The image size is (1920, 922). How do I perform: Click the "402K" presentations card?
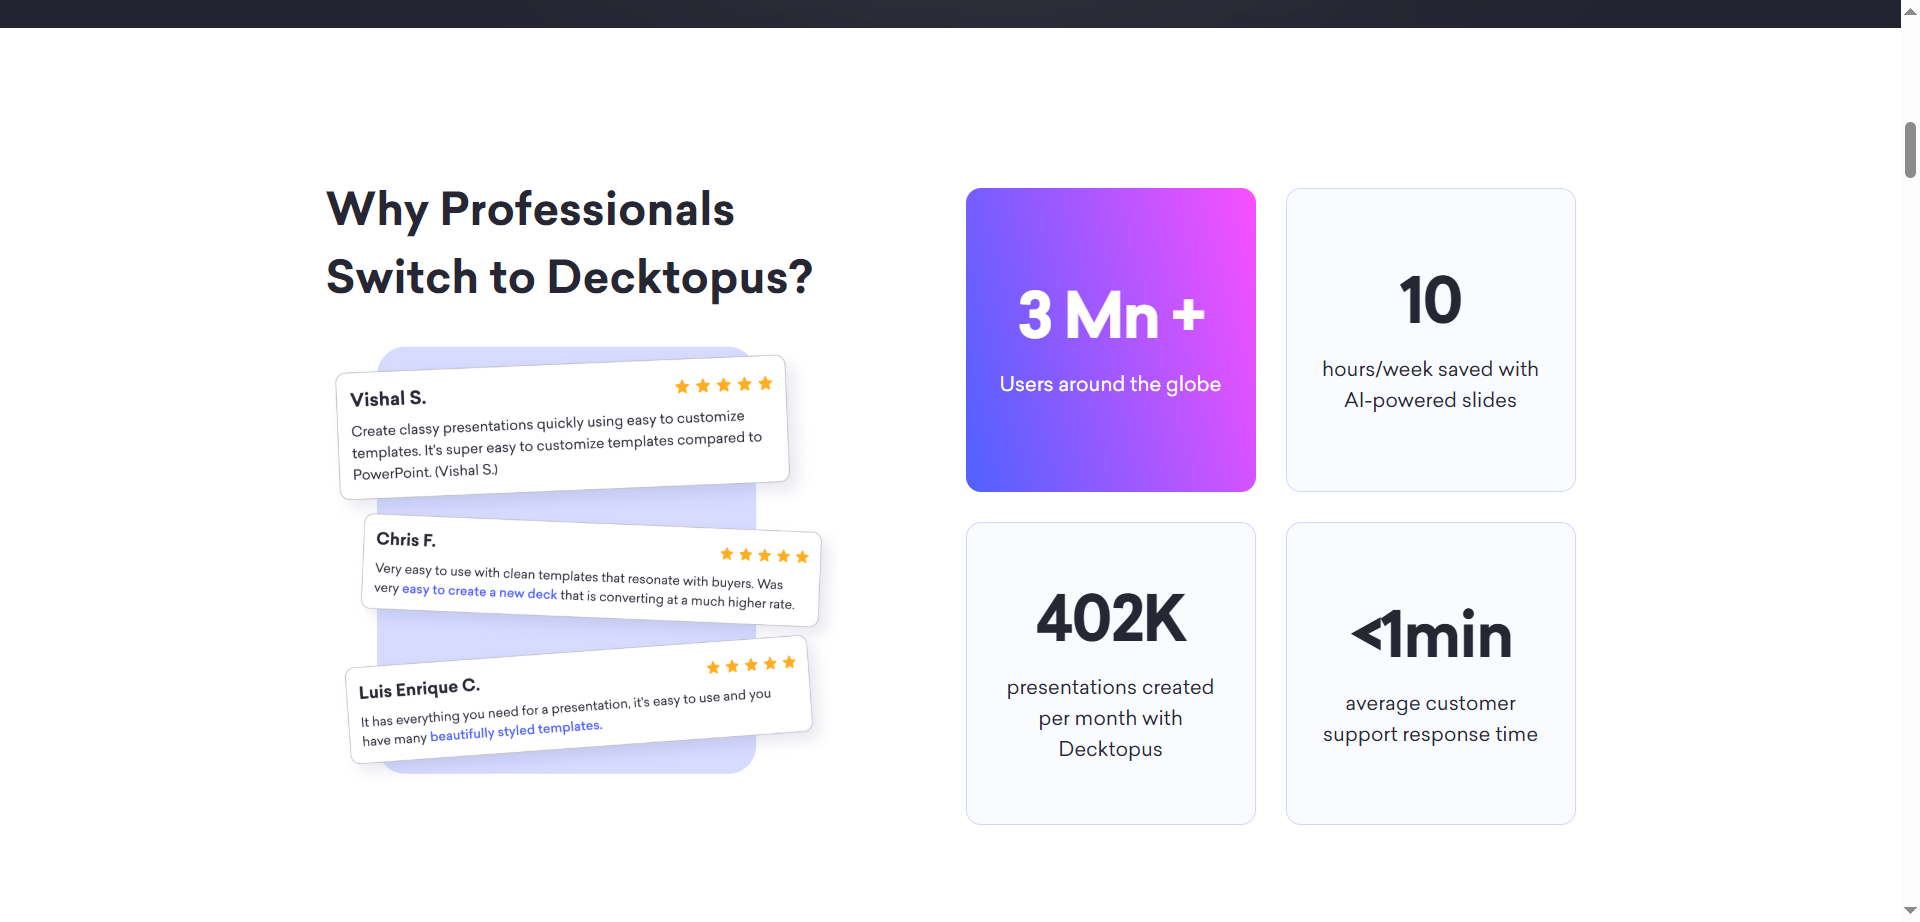click(1110, 673)
